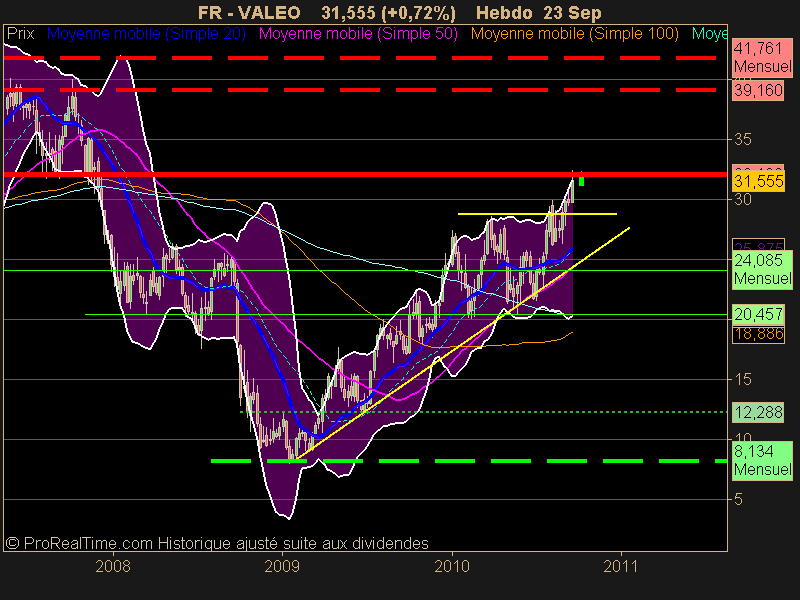Click the 39,160 price level label
This screenshot has height=600, width=800.
point(758,90)
